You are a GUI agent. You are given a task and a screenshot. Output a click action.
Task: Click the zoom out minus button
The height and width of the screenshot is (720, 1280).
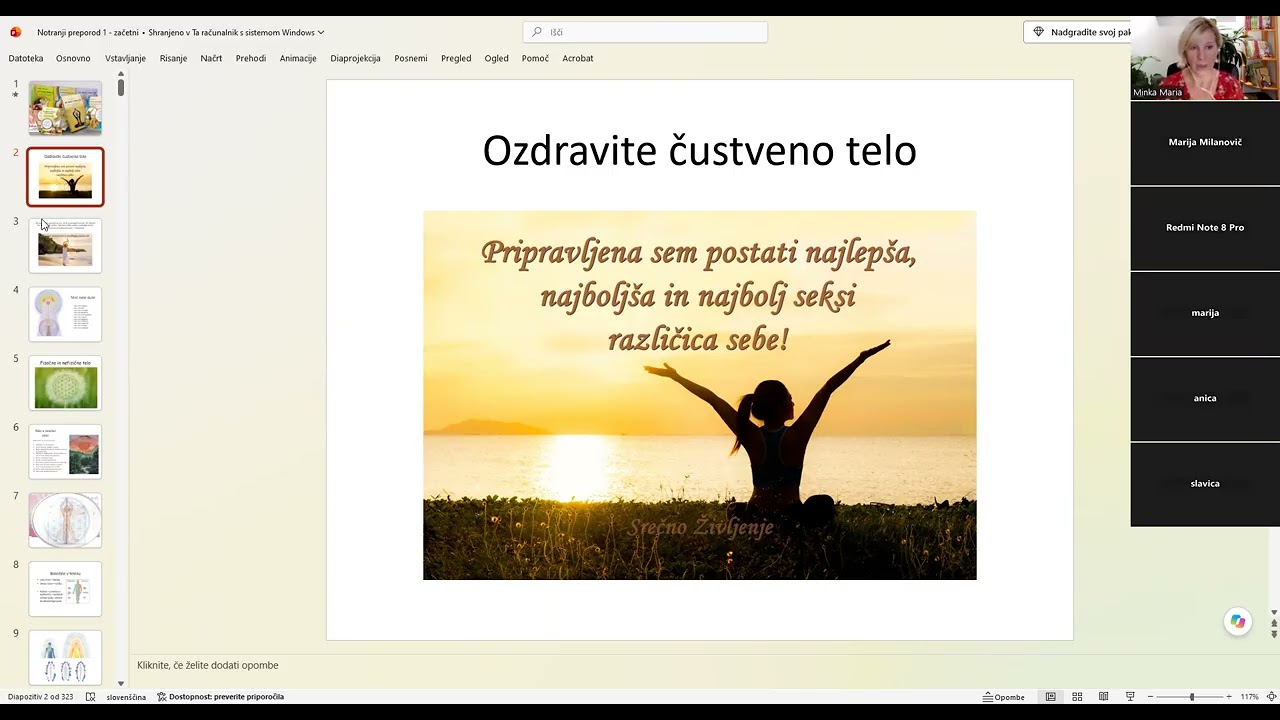point(1150,697)
